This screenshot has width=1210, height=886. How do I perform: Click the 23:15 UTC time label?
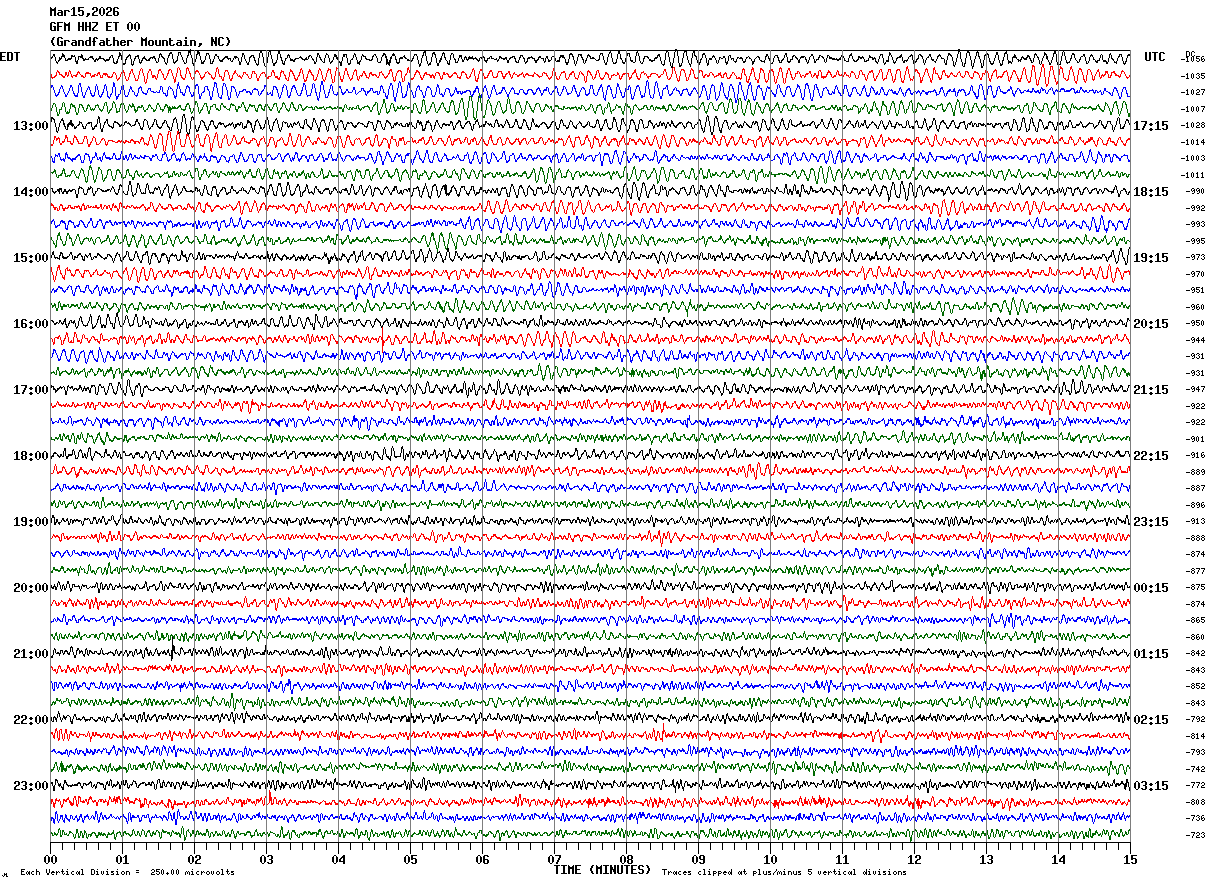tap(1151, 522)
